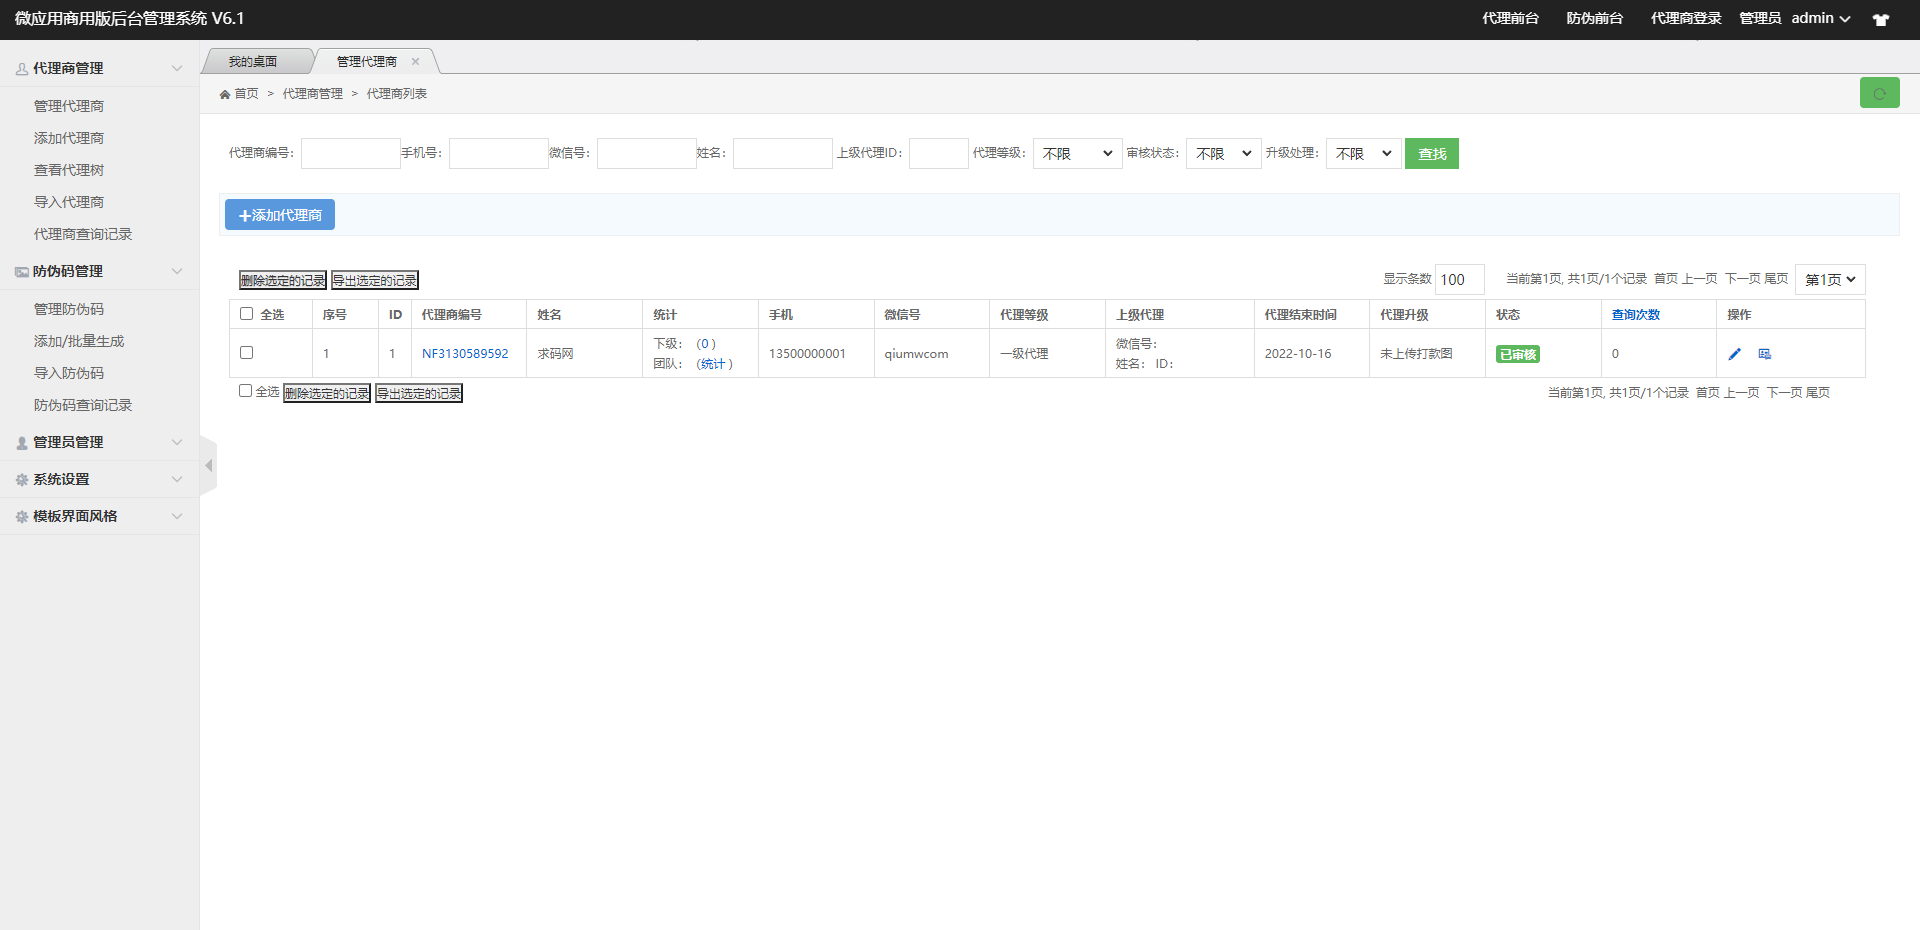
Task: Open the 第1页 page selector dropdown
Action: click(1829, 280)
